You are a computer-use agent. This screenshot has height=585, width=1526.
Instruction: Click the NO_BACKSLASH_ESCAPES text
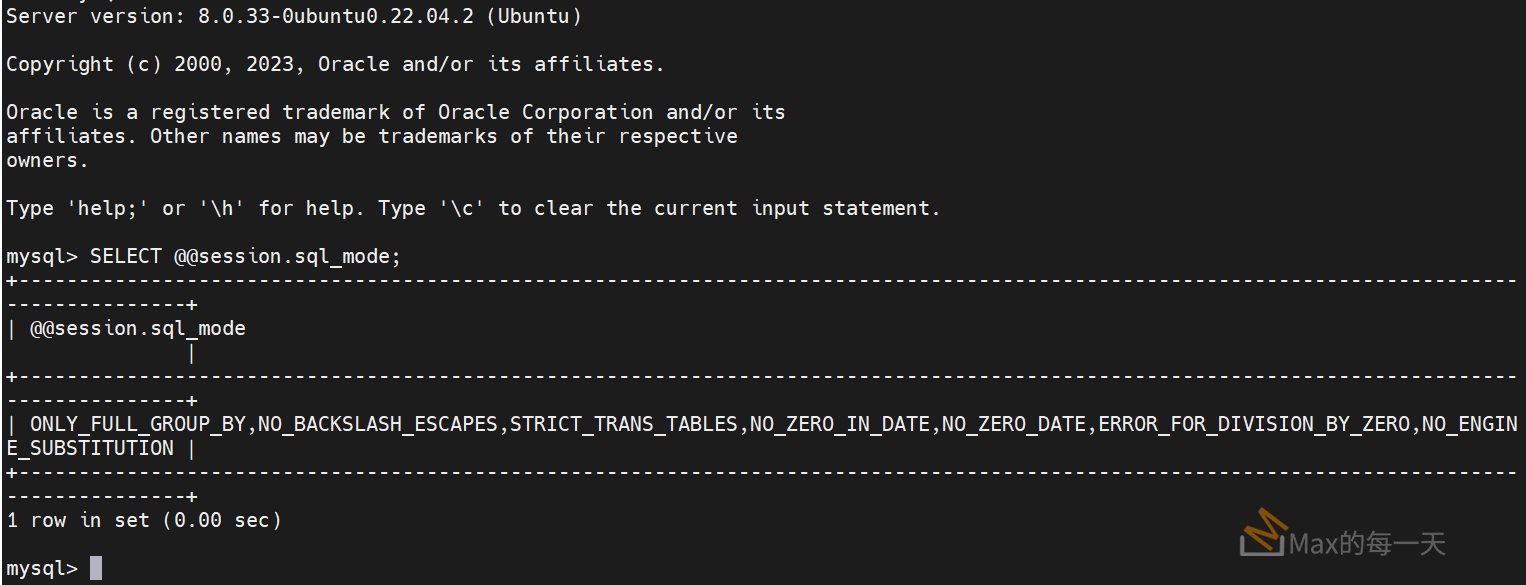point(378,424)
